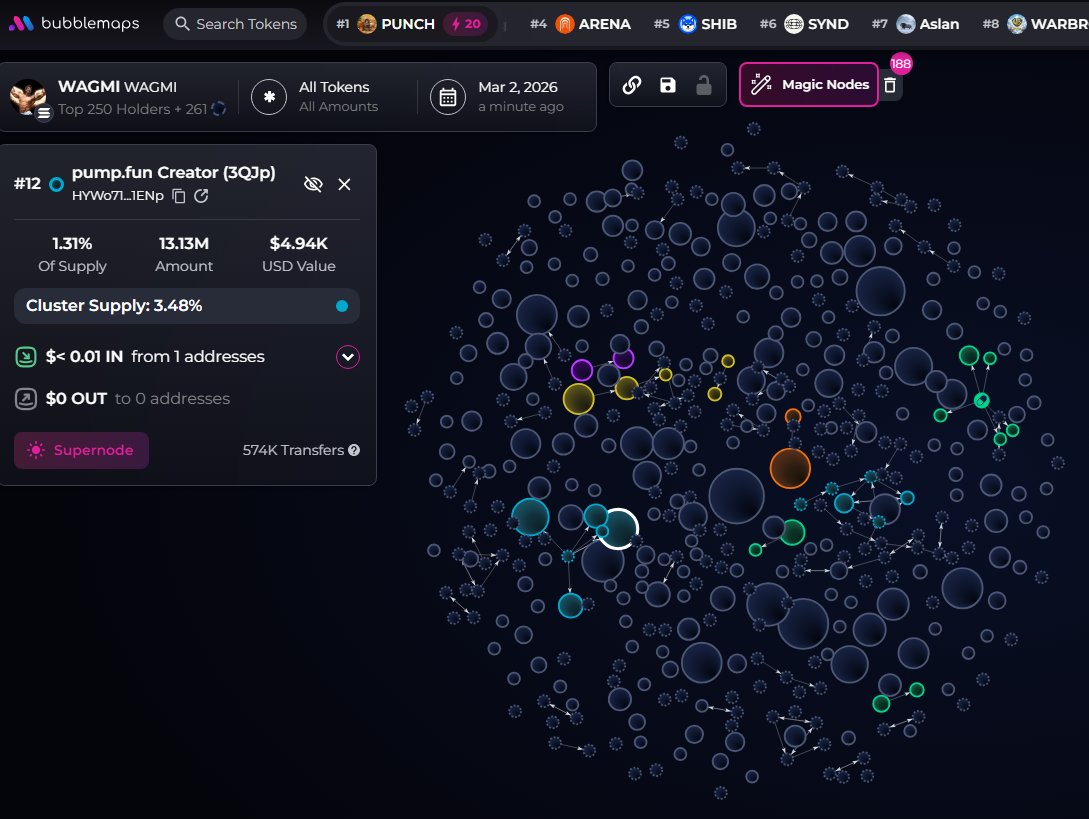Toggle the lock icon
The height and width of the screenshot is (819, 1089).
coord(704,85)
